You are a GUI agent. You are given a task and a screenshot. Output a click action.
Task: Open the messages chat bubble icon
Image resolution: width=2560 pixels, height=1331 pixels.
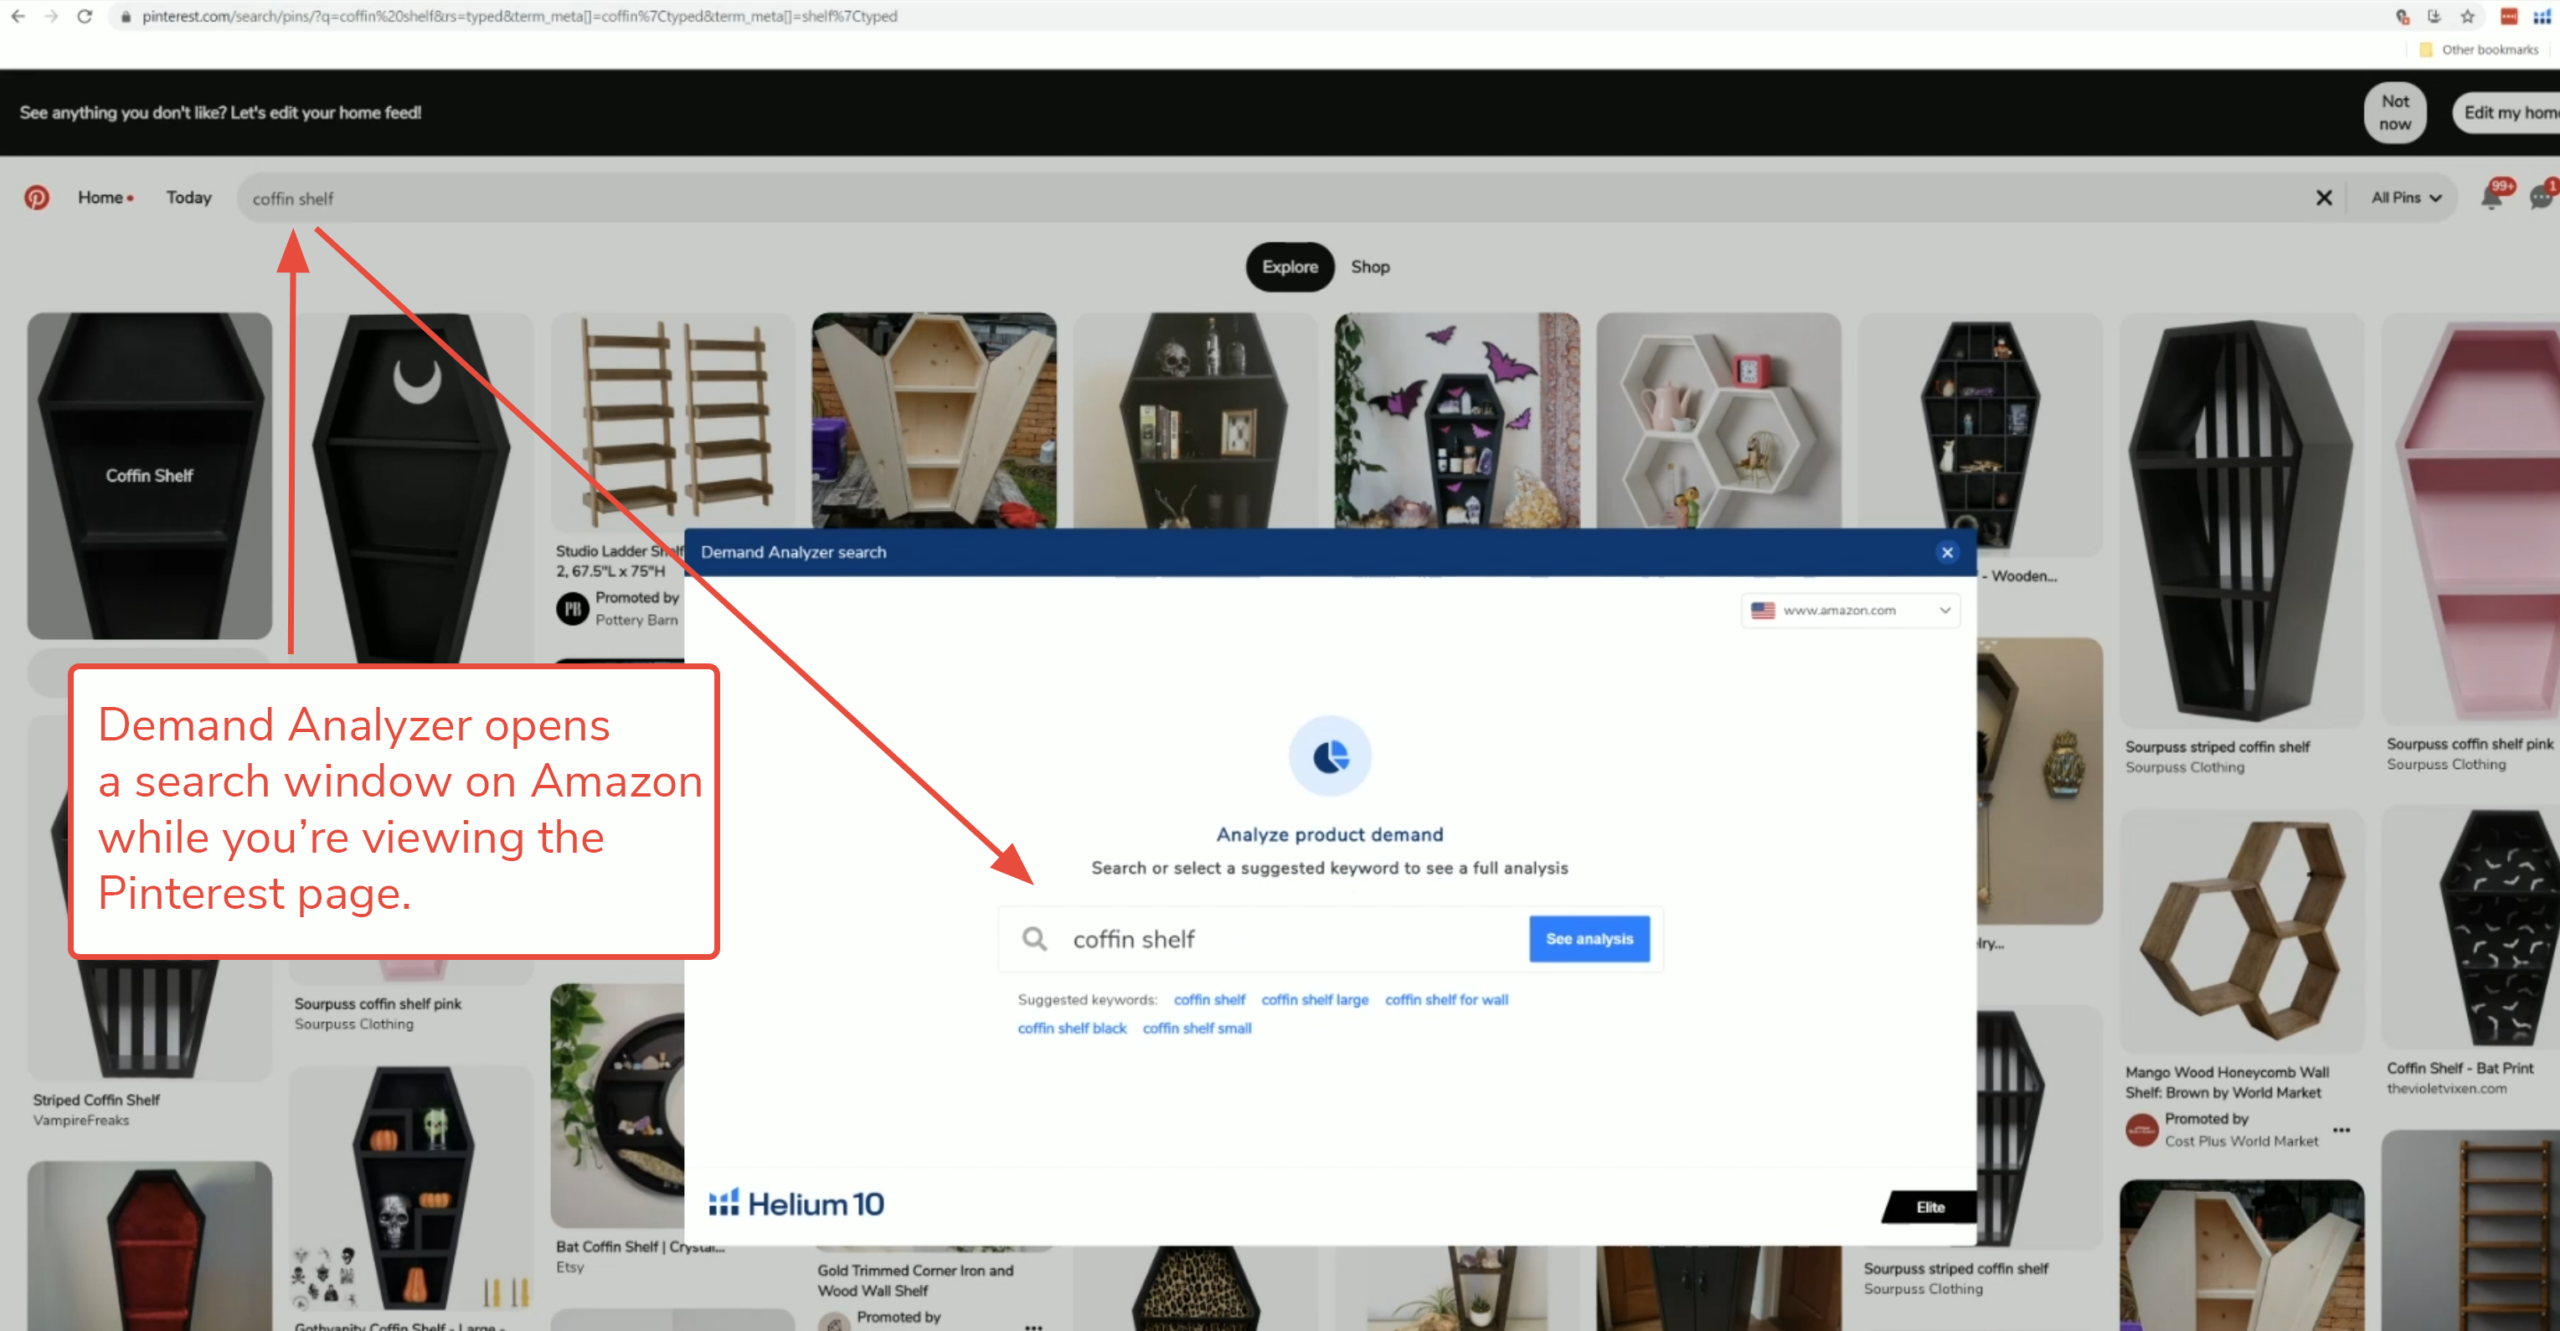[2540, 197]
